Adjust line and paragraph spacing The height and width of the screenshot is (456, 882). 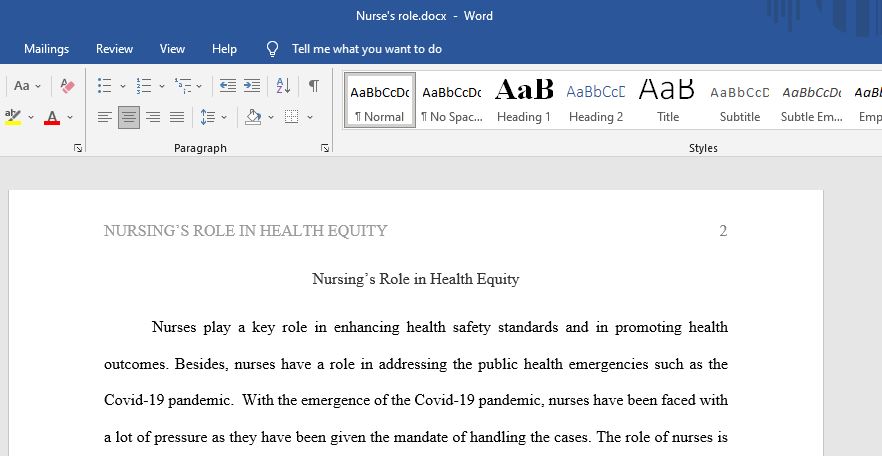tap(208, 117)
